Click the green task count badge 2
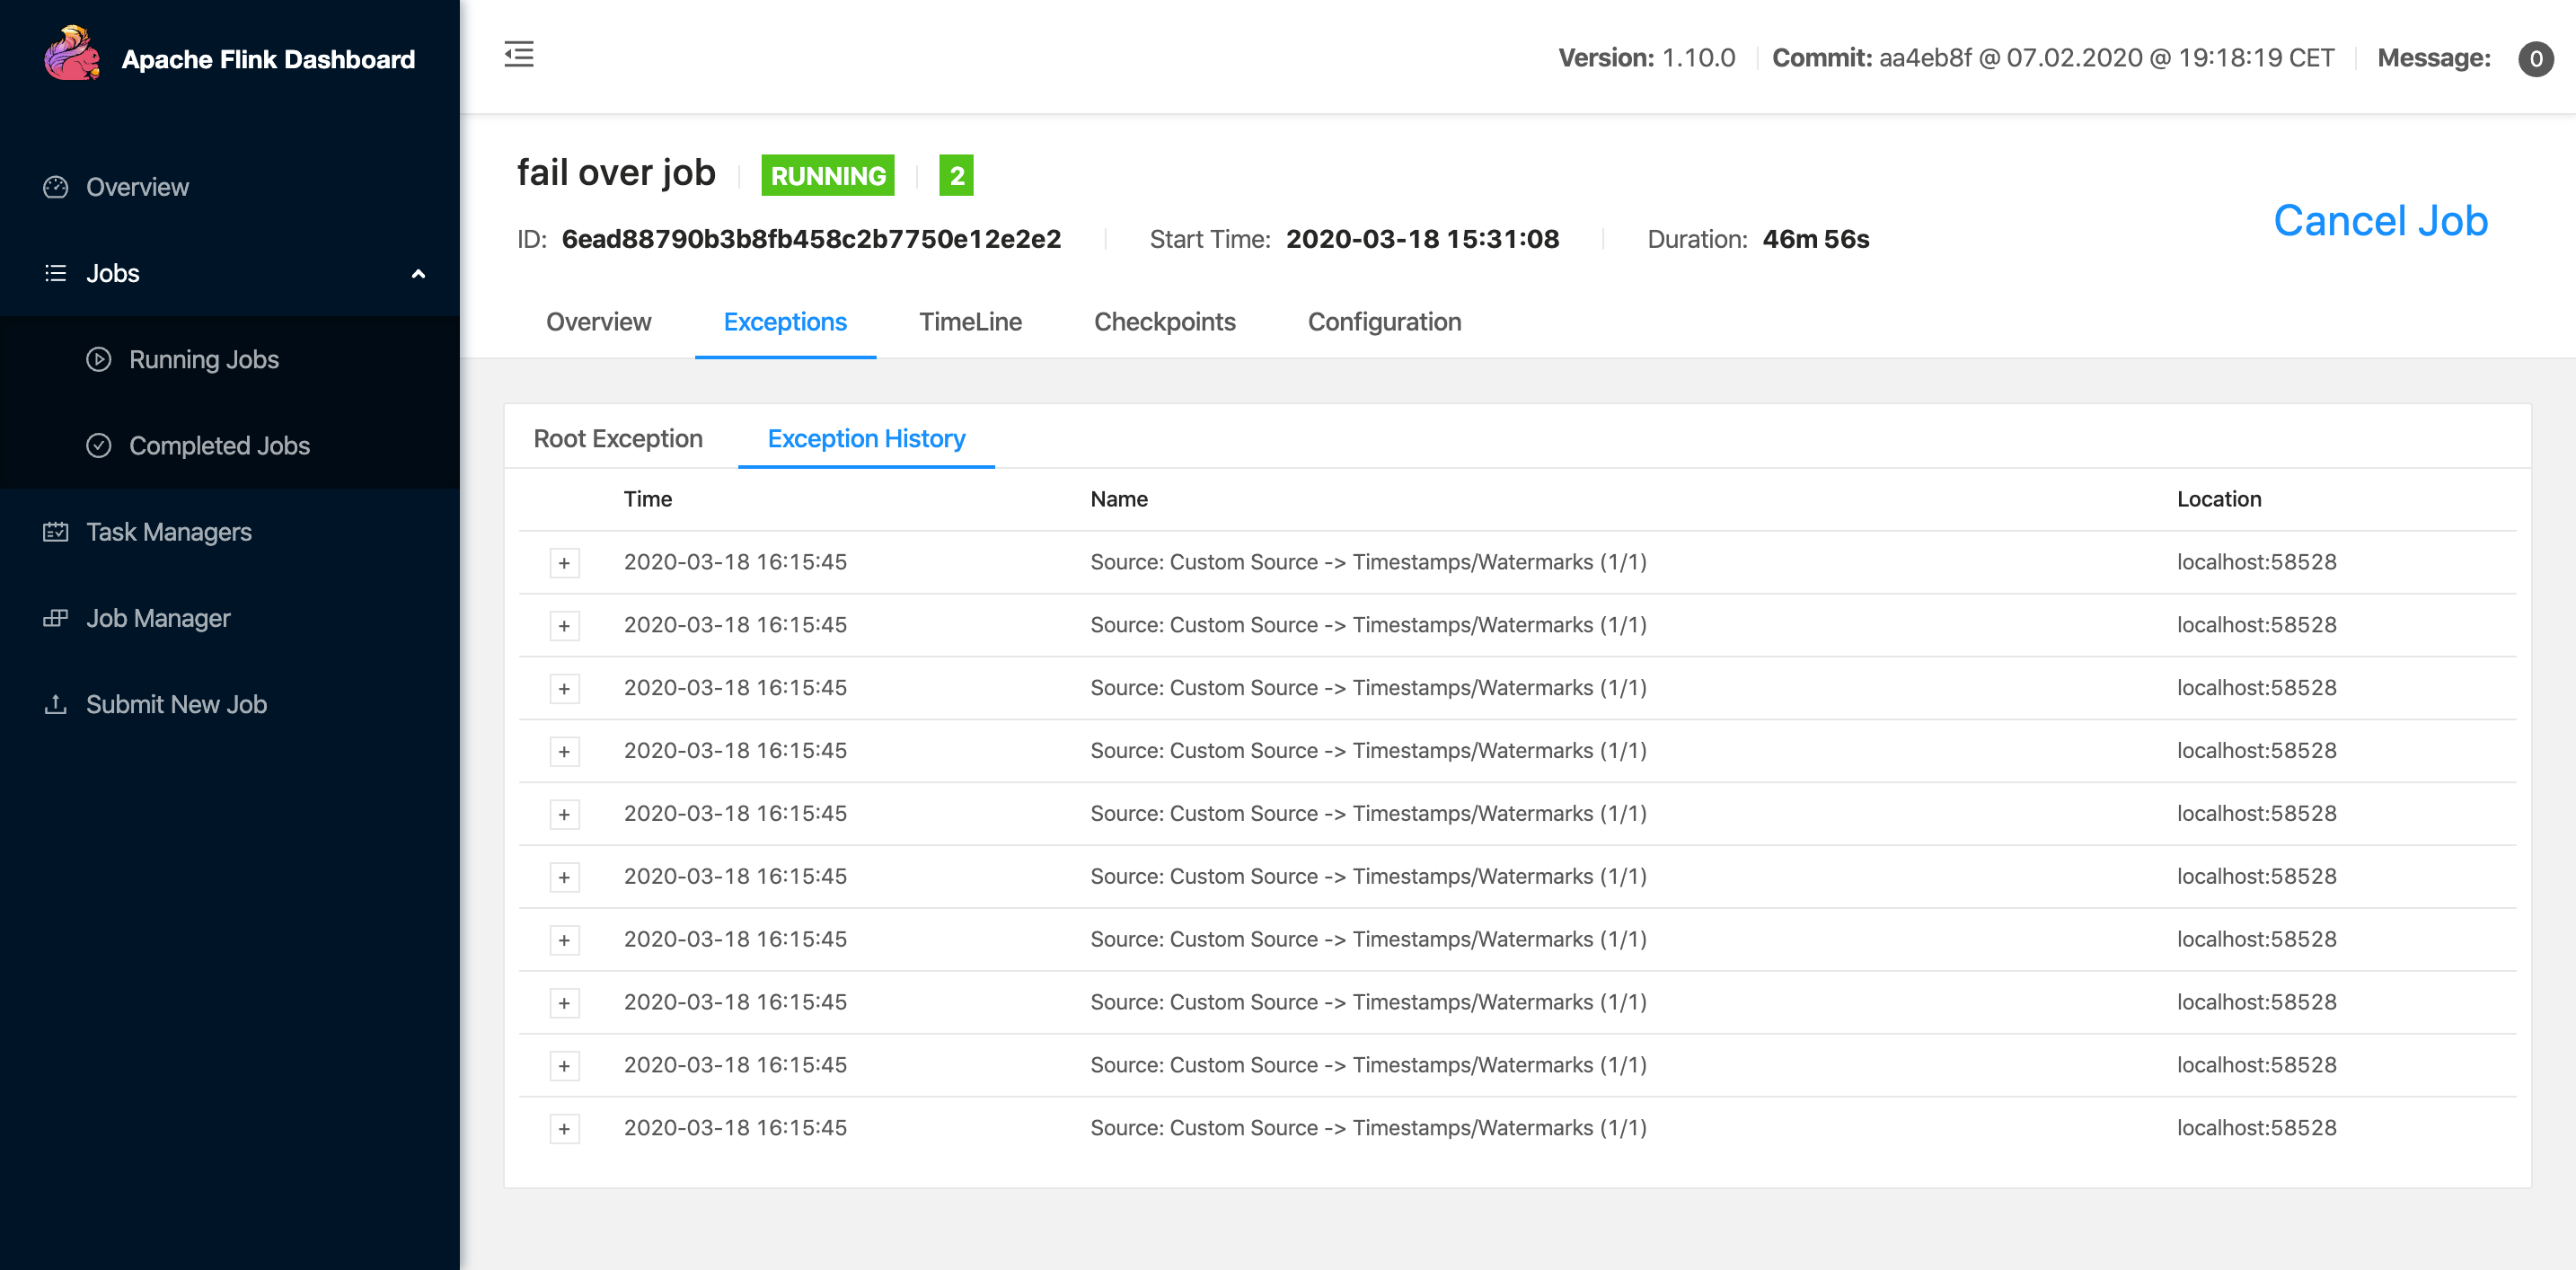The width and height of the screenshot is (2576, 1270). click(956, 176)
